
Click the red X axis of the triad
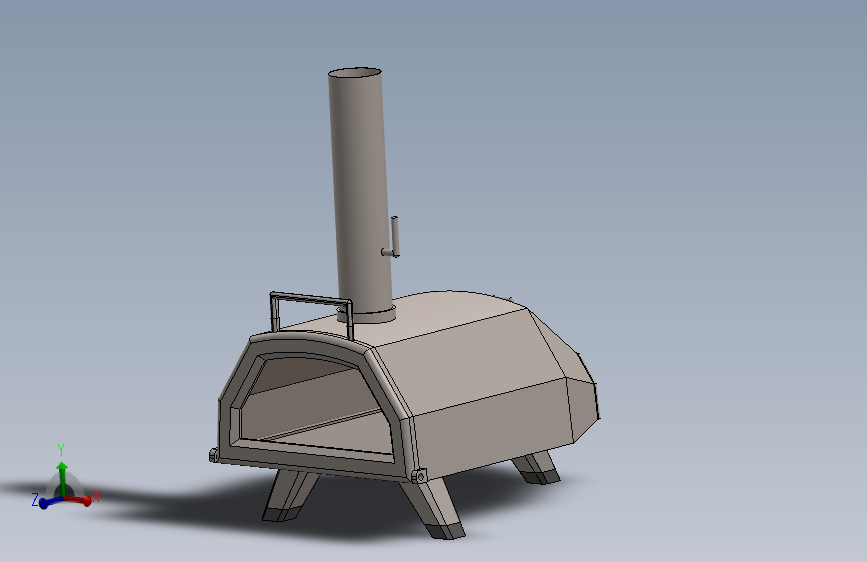[79, 500]
